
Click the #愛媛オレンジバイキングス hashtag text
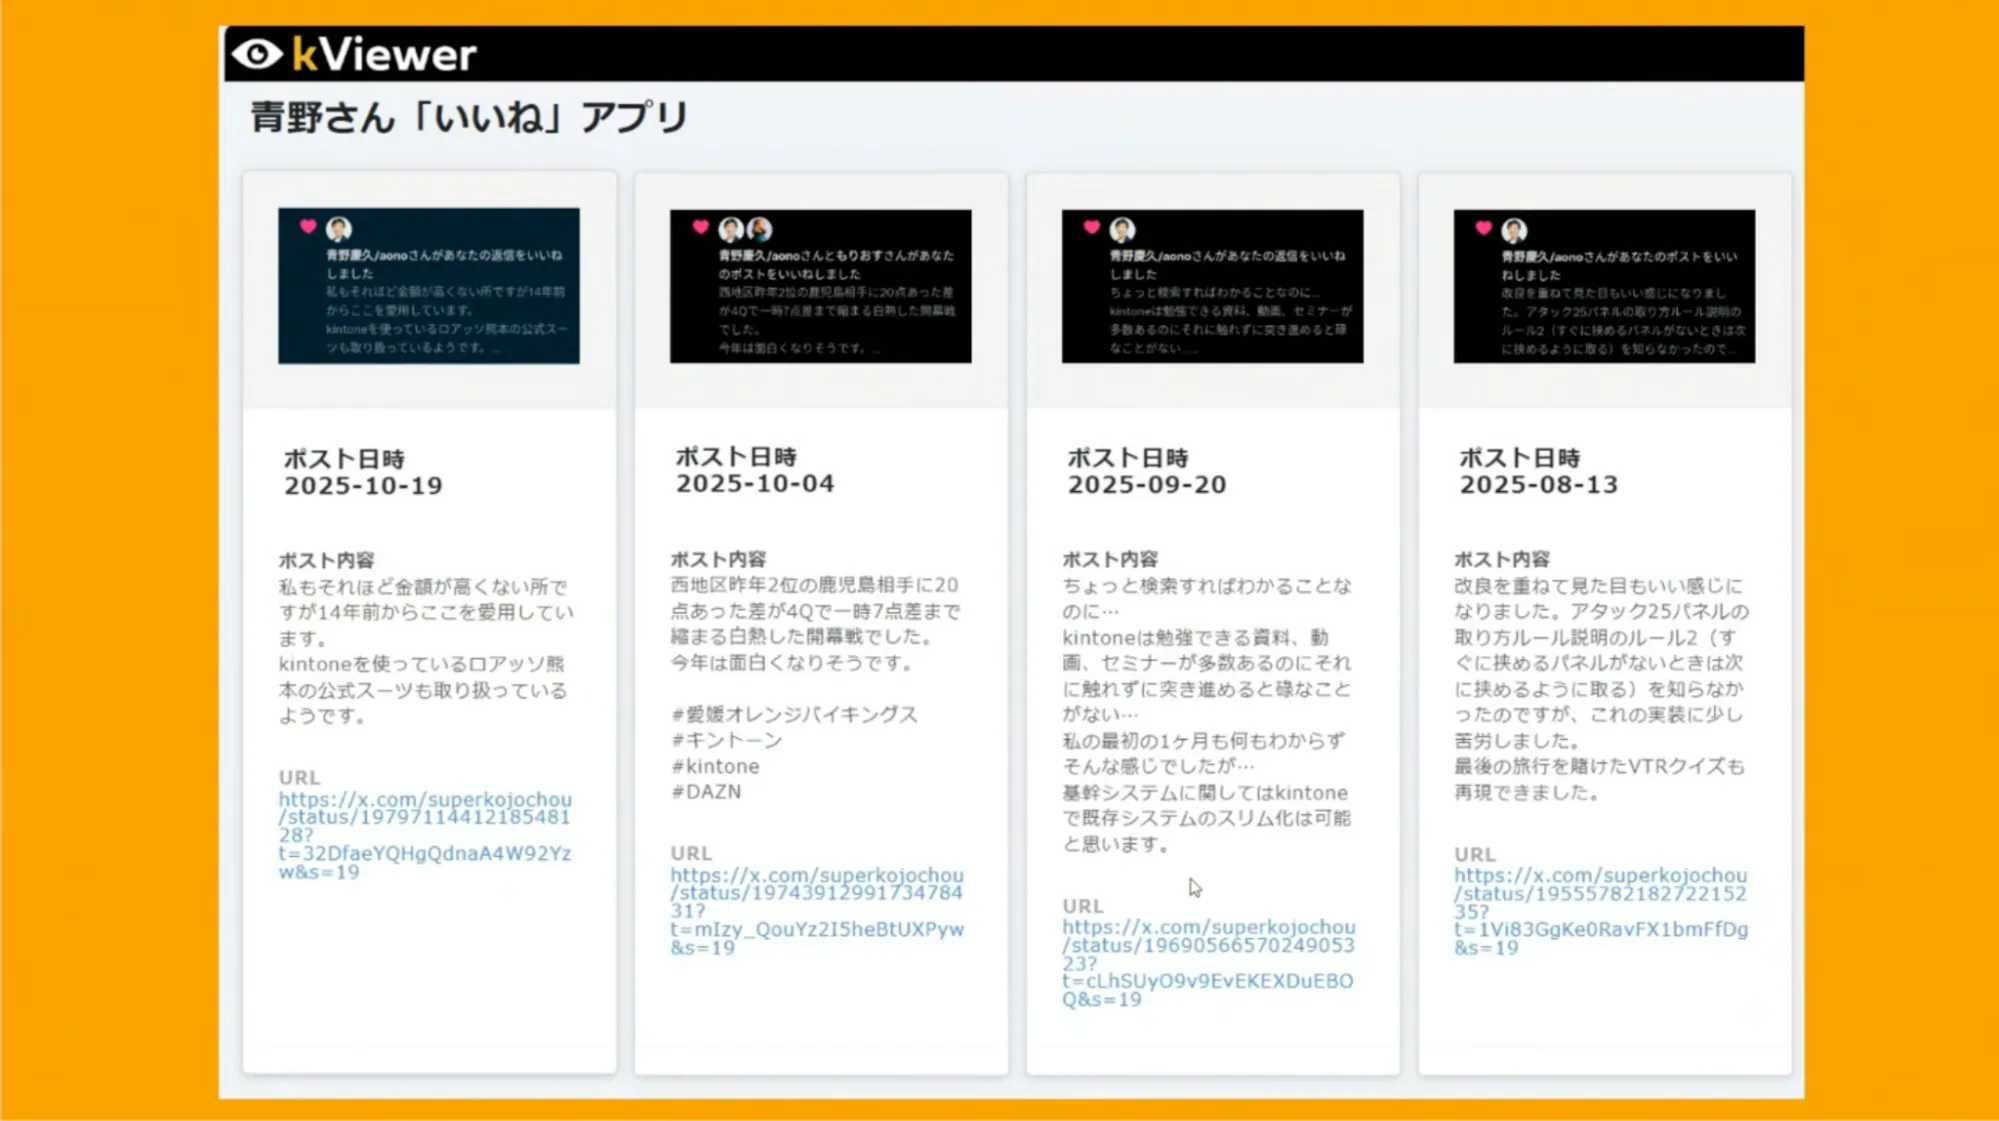point(794,714)
